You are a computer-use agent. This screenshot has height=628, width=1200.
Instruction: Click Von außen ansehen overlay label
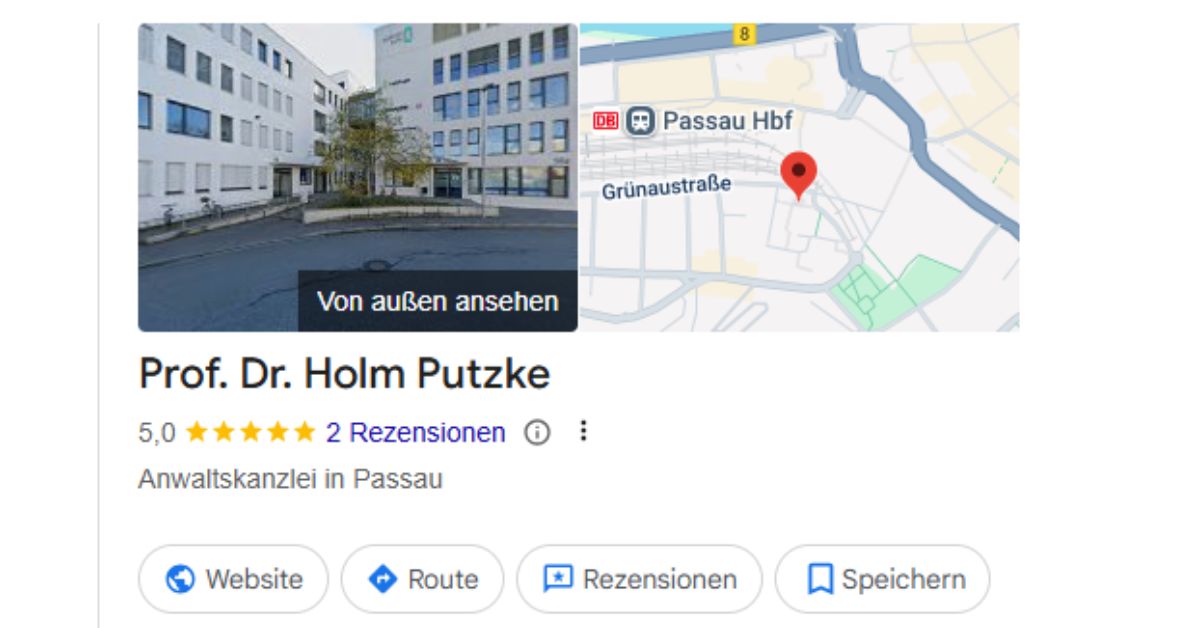tap(438, 301)
